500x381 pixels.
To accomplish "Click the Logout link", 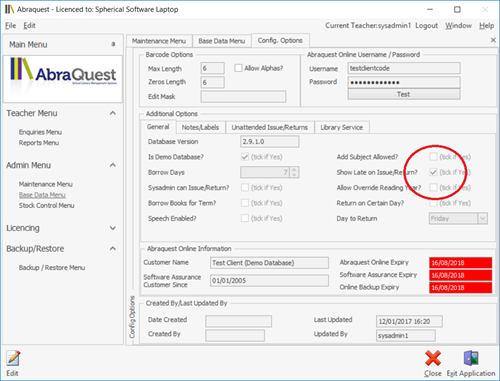I will [x=426, y=26].
